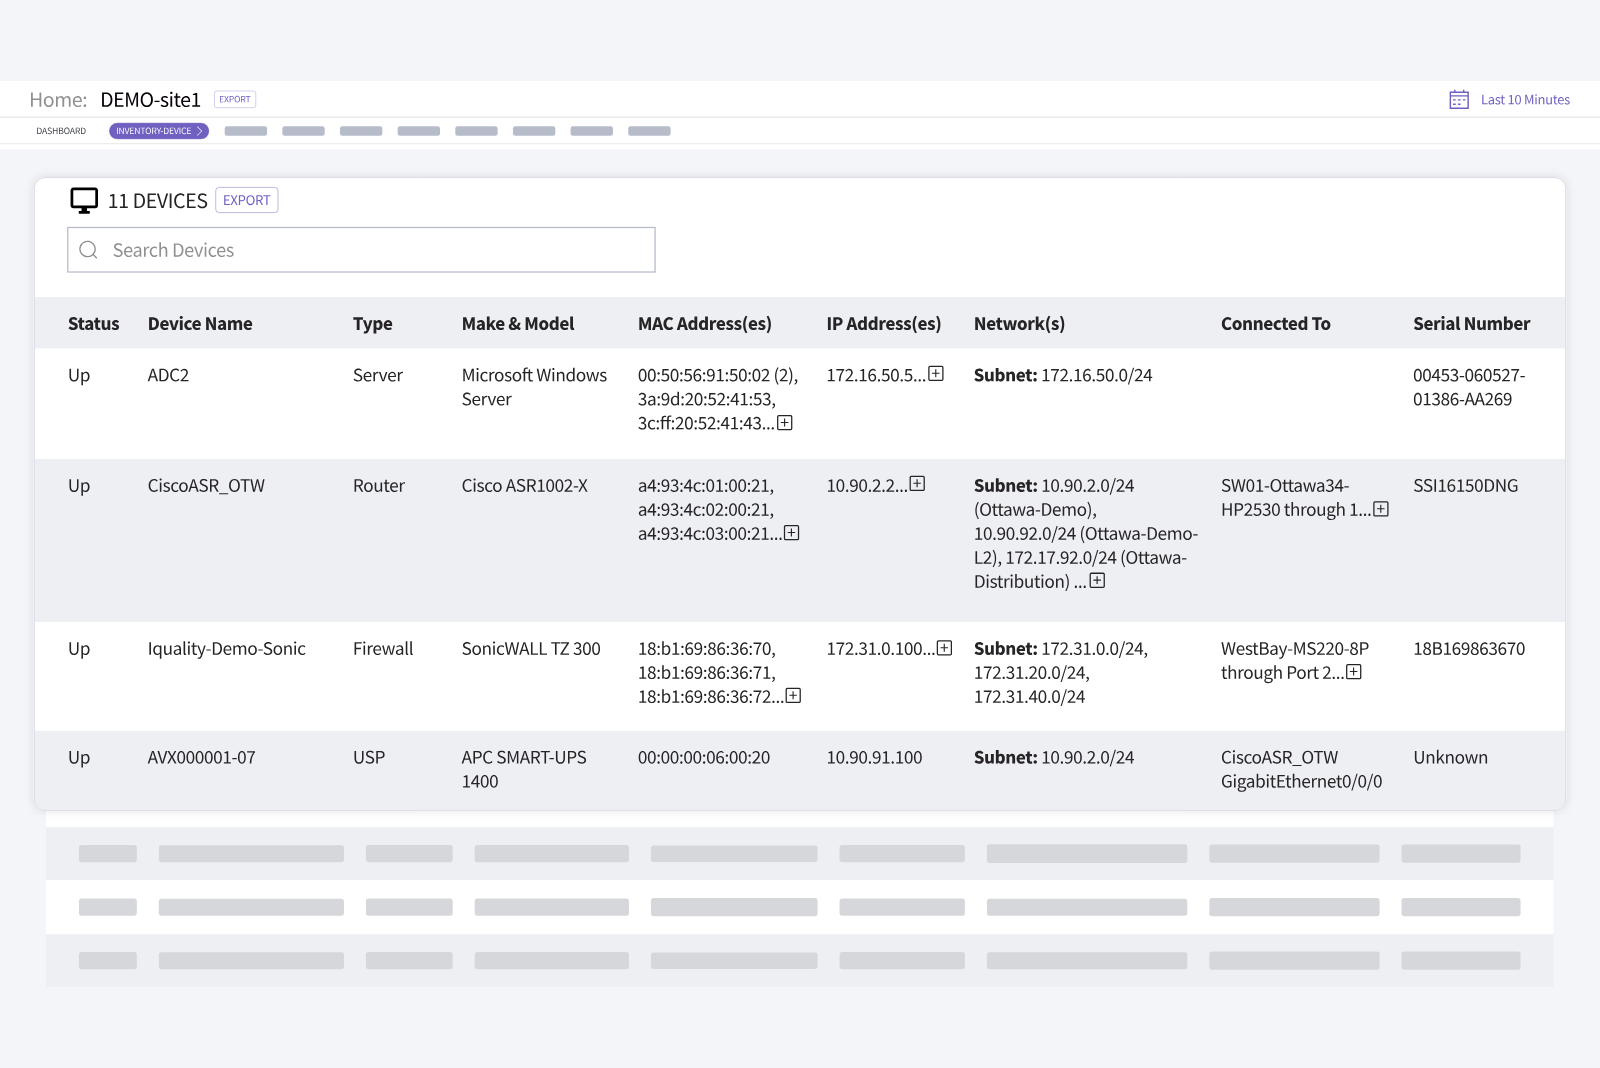Expand Iquality-Demo-Sonic IP address plus icon
Screen dimensions: 1600x1068
click(945, 648)
